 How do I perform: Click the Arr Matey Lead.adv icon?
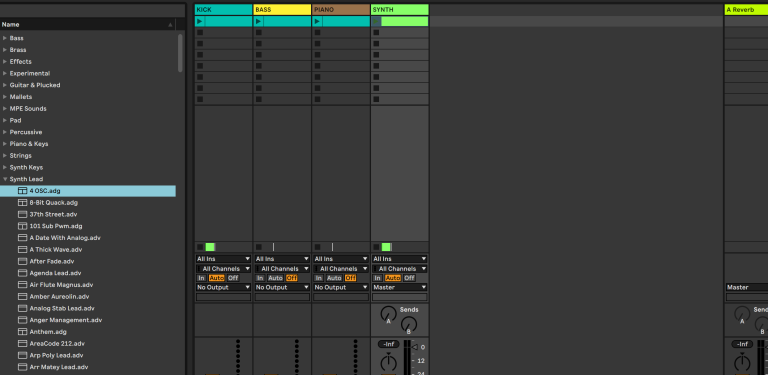pyautogui.click(x=22, y=367)
